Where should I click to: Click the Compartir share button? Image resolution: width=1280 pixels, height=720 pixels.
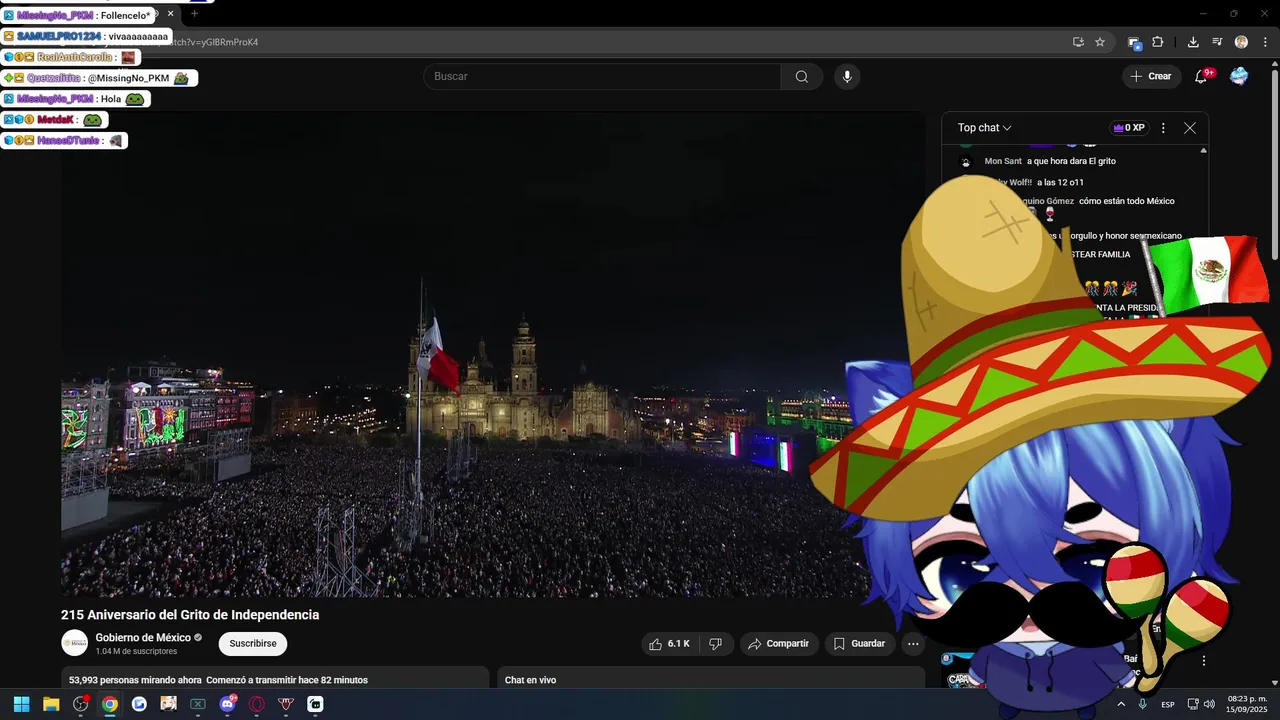(779, 644)
